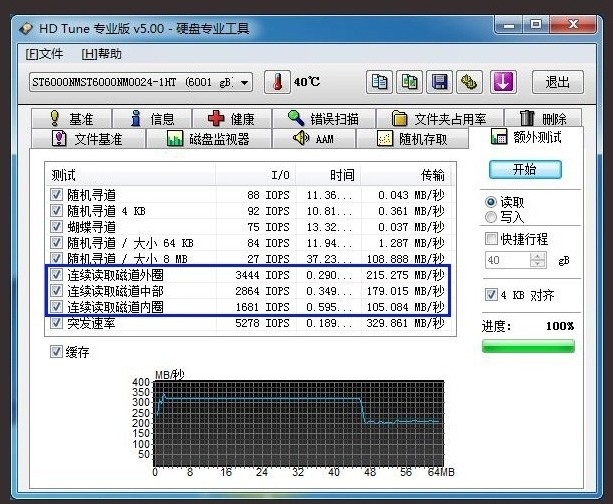Open the 健康 tab

pos(232,118)
